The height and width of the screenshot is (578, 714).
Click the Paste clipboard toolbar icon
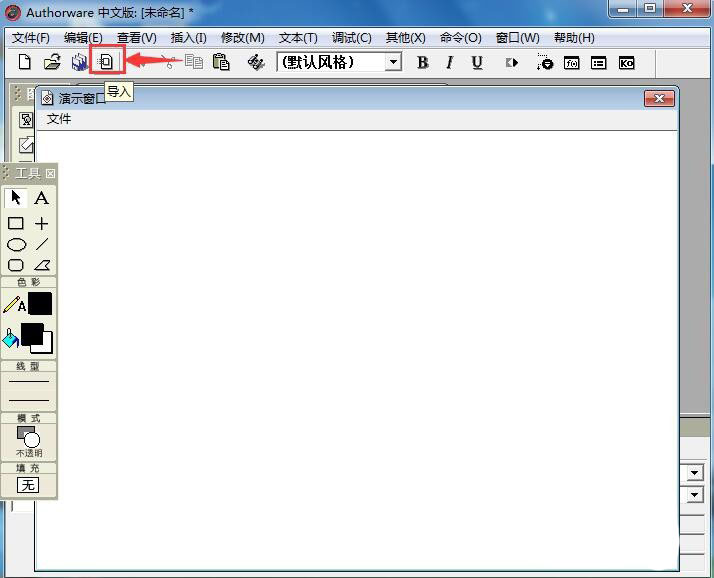(221, 62)
